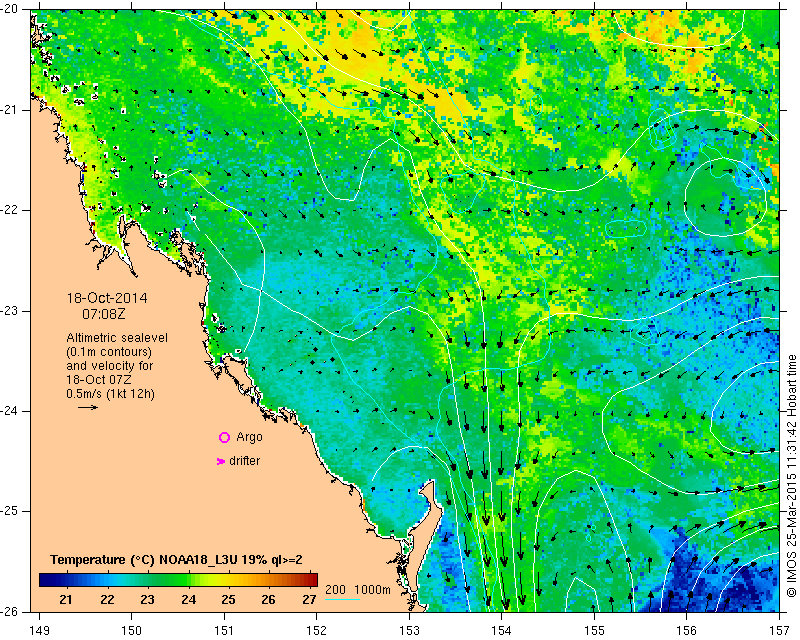Click the text '(0.1m contours)'
The height and width of the screenshot is (640, 800).
(x=109, y=352)
